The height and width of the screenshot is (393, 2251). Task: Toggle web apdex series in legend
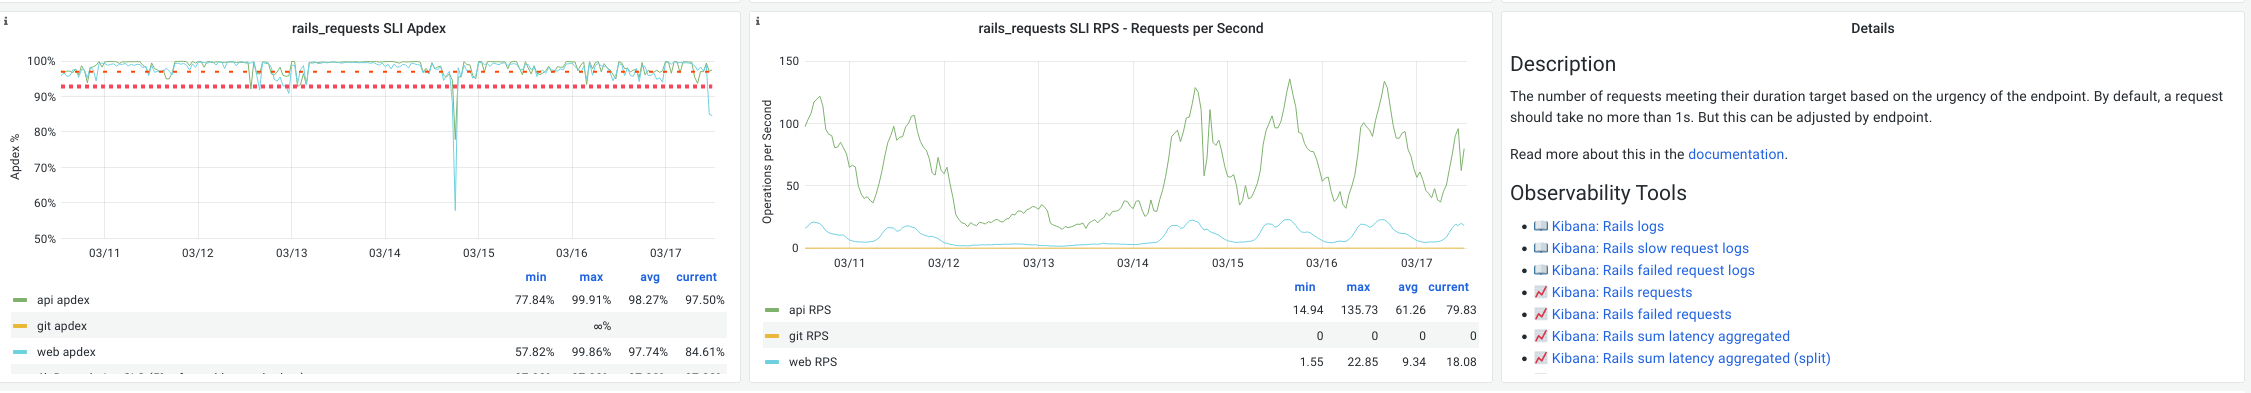66,352
